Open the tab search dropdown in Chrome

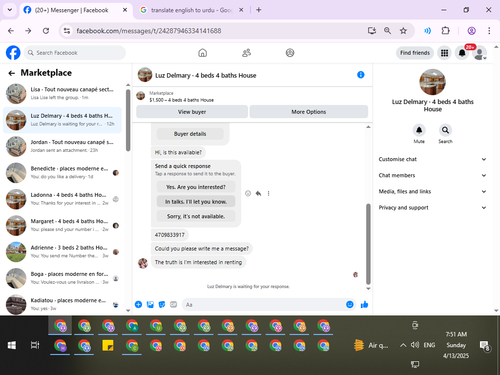click(x=10, y=10)
